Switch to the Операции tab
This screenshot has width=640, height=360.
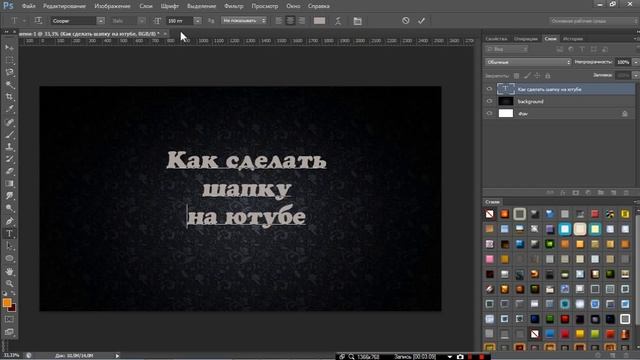click(x=526, y=39)
